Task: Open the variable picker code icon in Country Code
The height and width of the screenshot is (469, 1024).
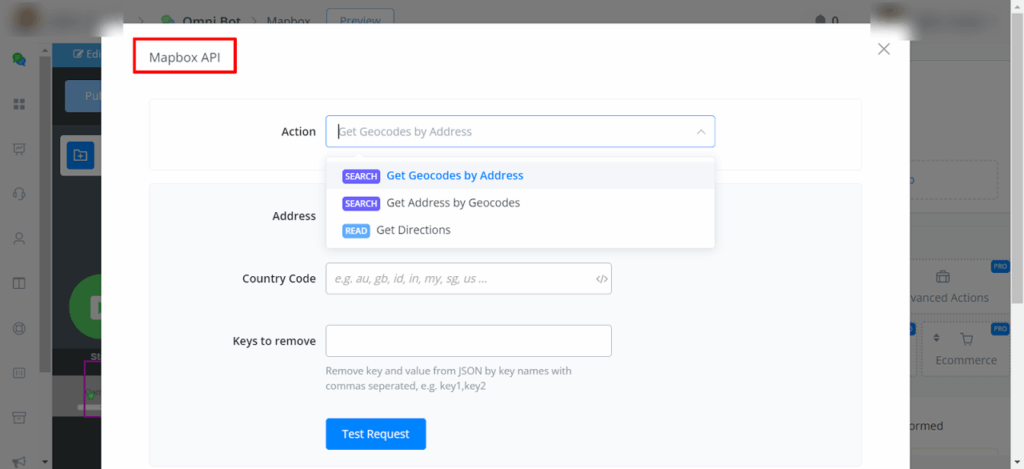Action: (600, 279)
